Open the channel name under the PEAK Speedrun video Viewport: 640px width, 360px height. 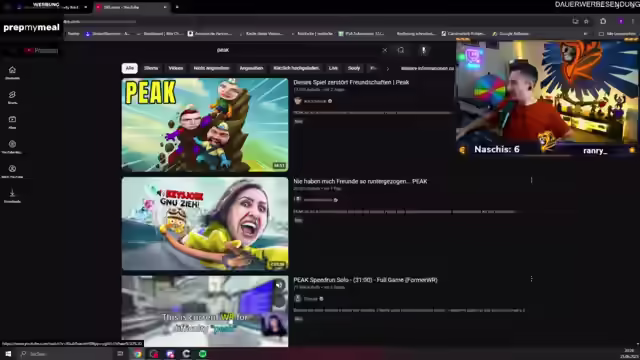311,299
